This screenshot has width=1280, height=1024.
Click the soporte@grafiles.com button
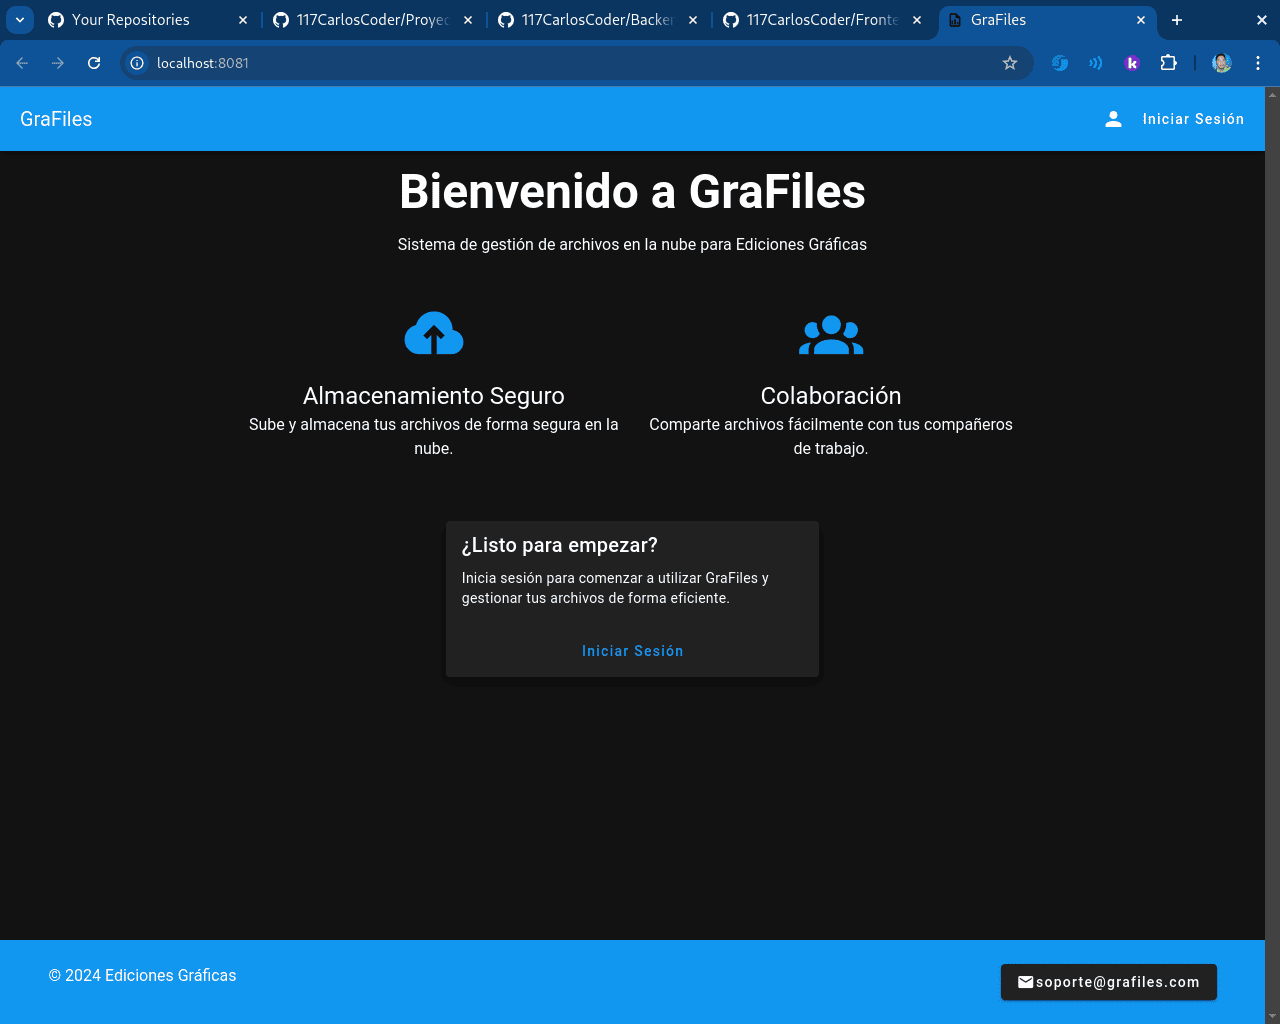click(x=1108, y=981)
